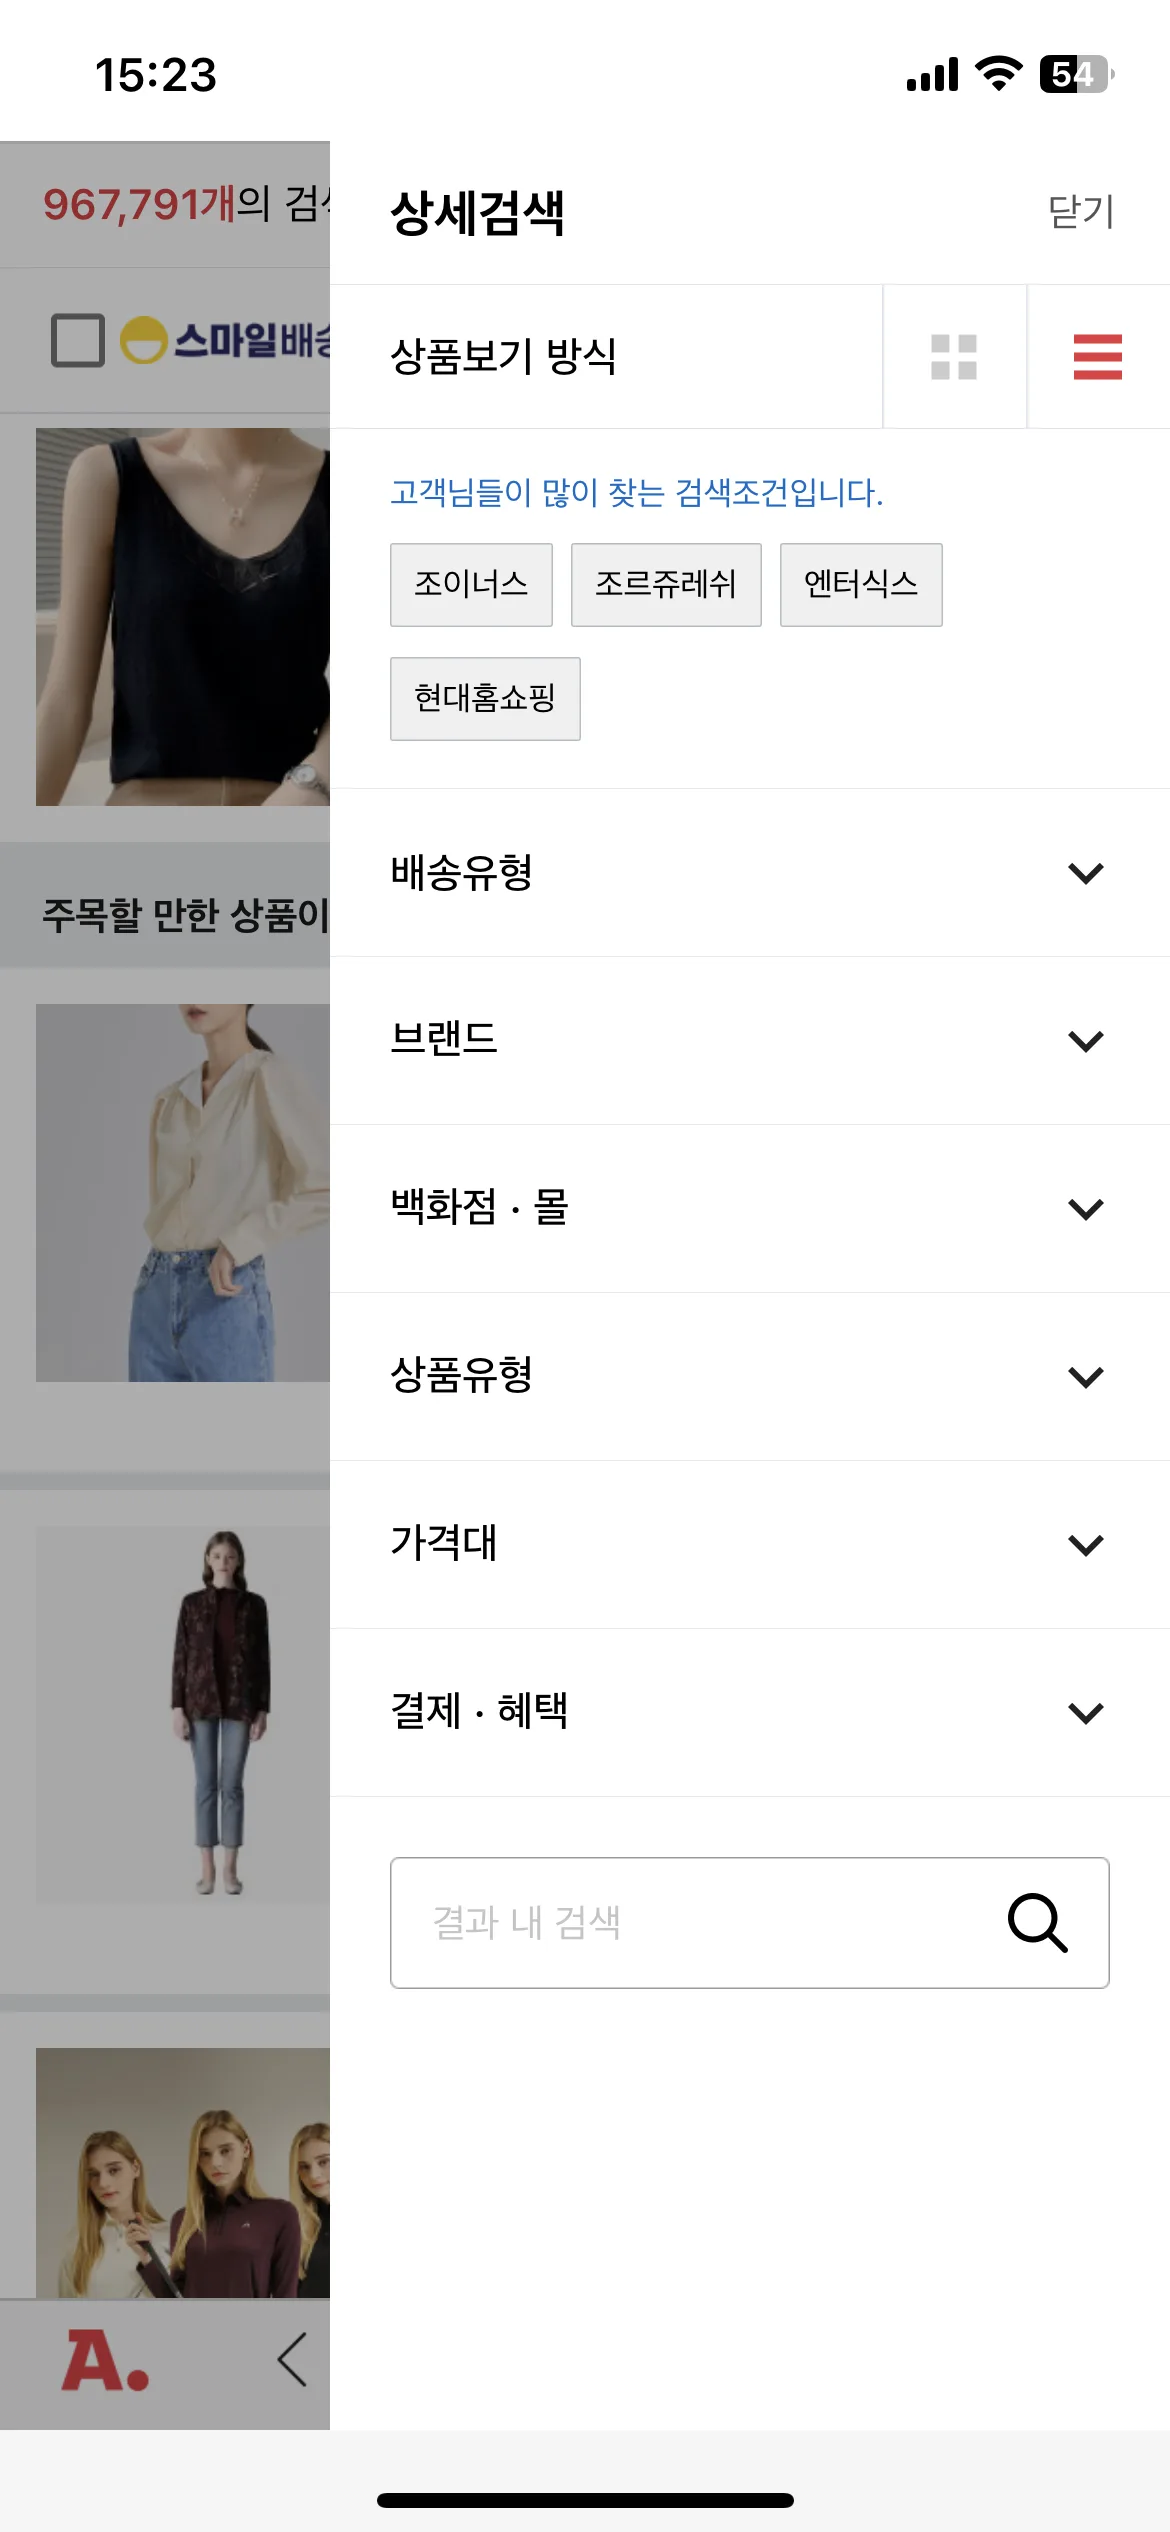Image resolution: width=1170 pixels, height=2532 pixels.
Task: Tap the 엔터식스 filter chip
Action: 861,585
